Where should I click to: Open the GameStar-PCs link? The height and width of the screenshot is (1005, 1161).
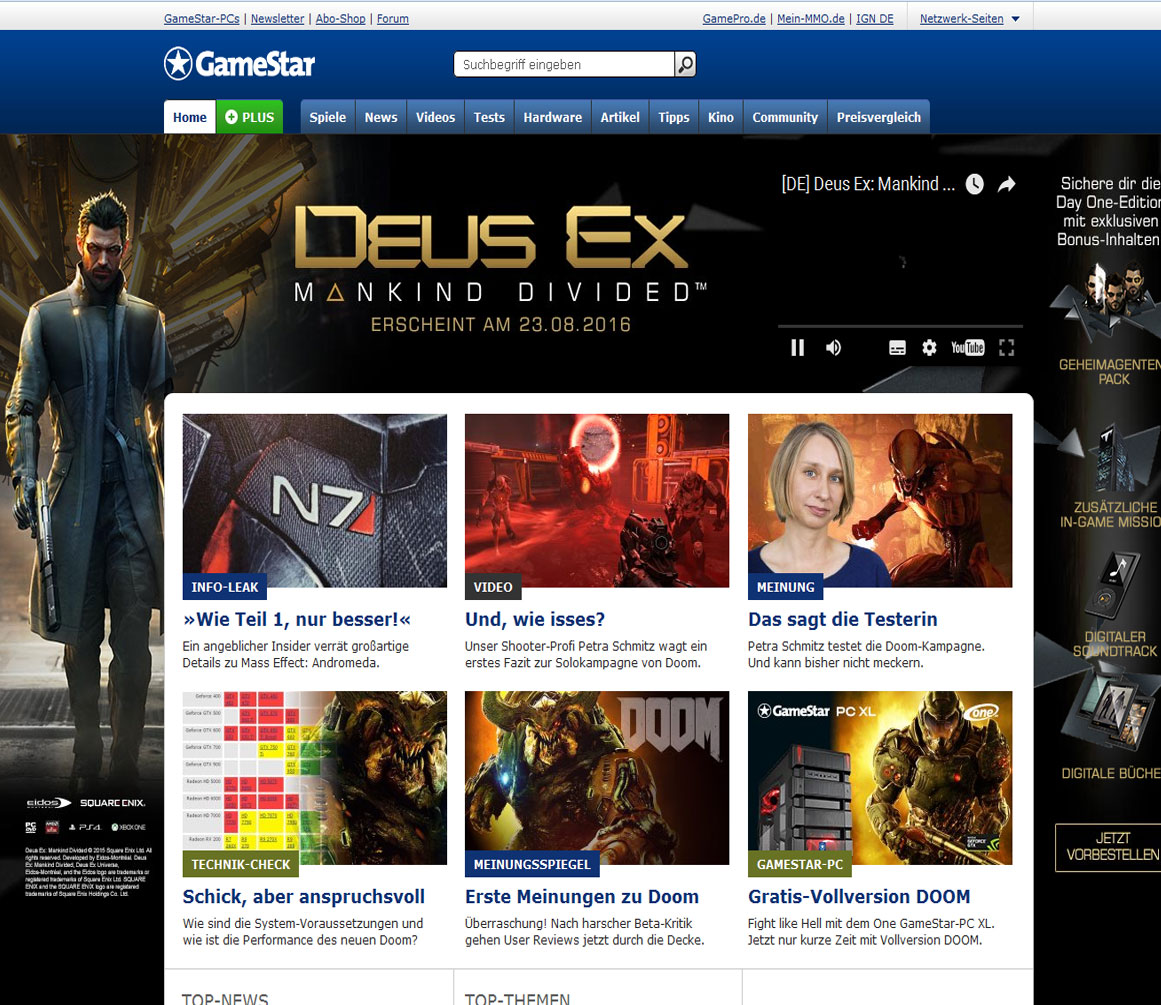(201, 19)
